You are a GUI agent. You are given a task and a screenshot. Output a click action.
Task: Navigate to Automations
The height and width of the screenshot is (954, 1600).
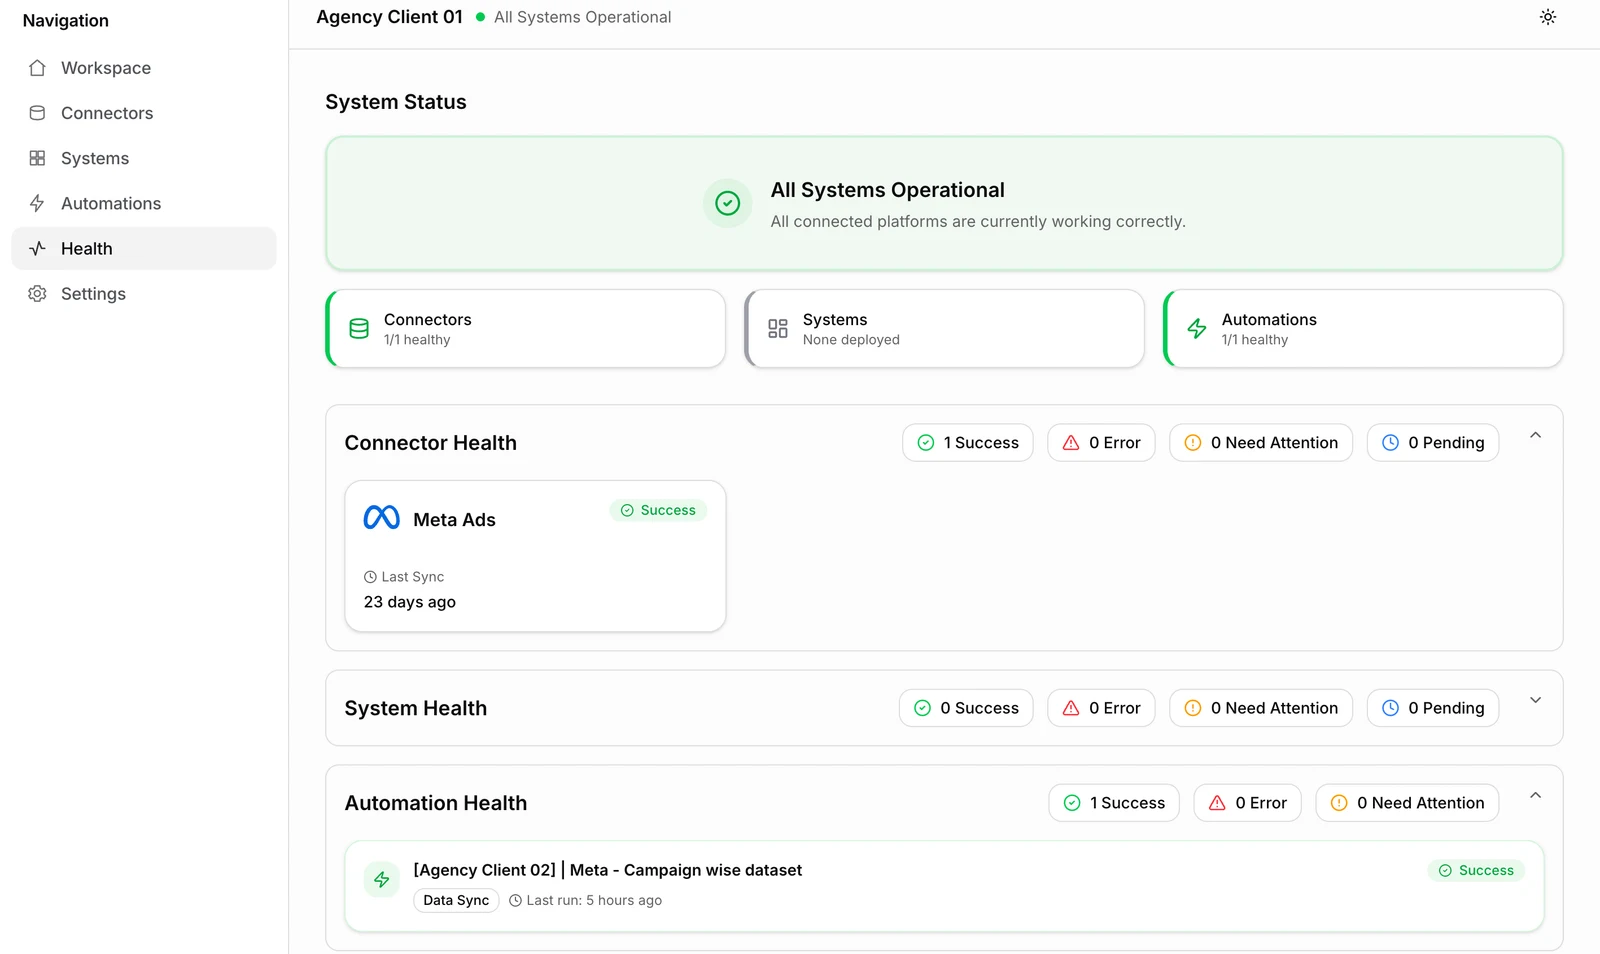[x=144, y=203]
